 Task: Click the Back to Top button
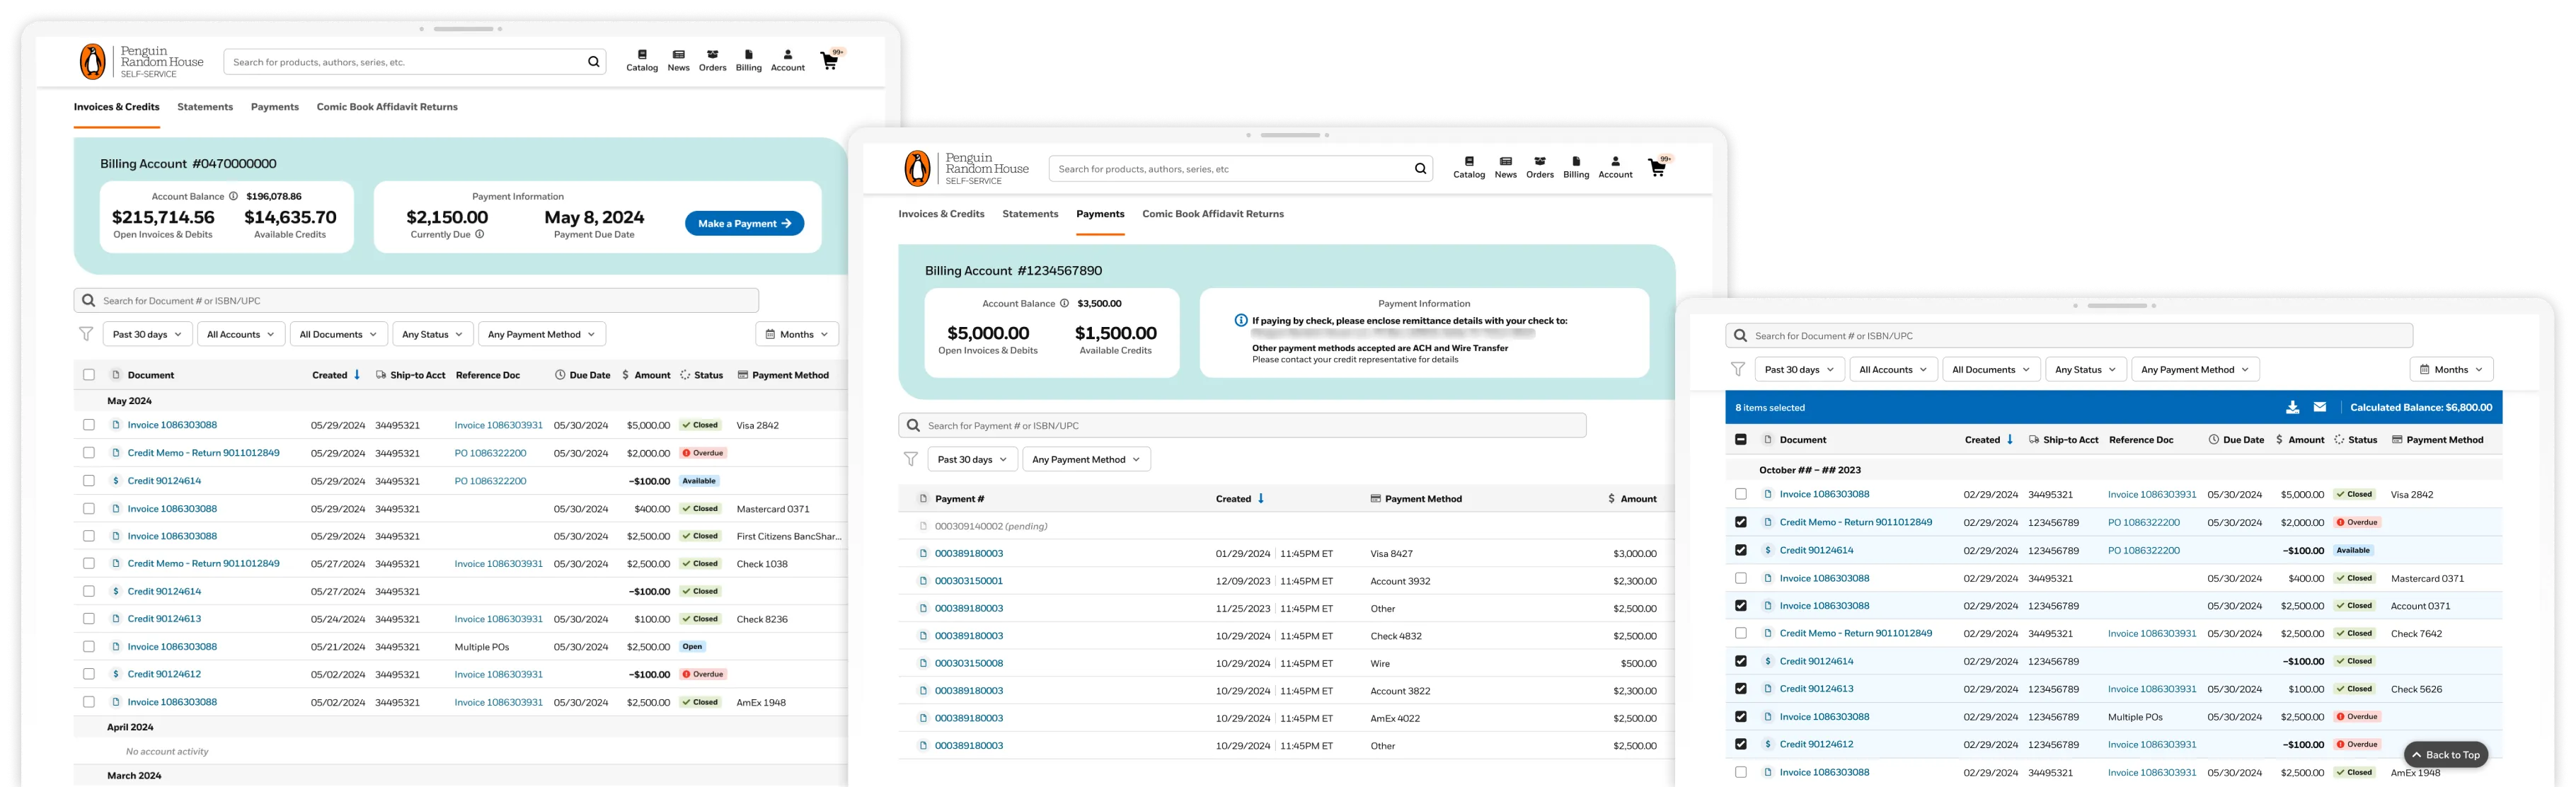[x=2445, y=754]
